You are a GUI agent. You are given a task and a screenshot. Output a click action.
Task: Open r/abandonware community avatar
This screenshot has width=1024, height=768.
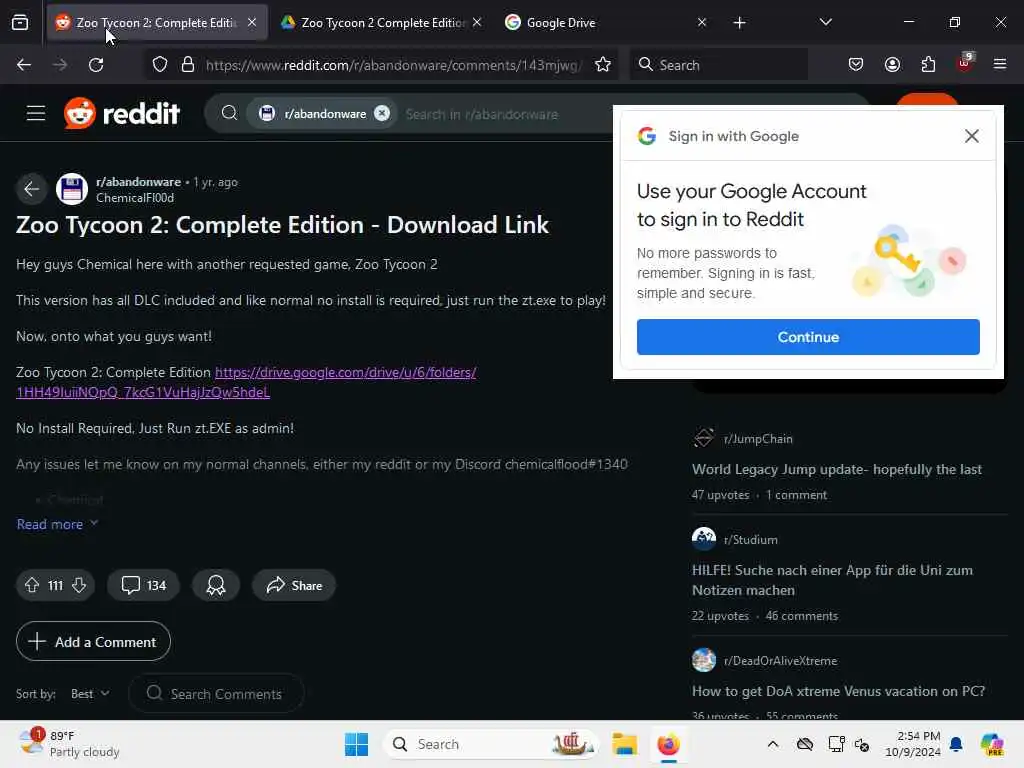72,189
